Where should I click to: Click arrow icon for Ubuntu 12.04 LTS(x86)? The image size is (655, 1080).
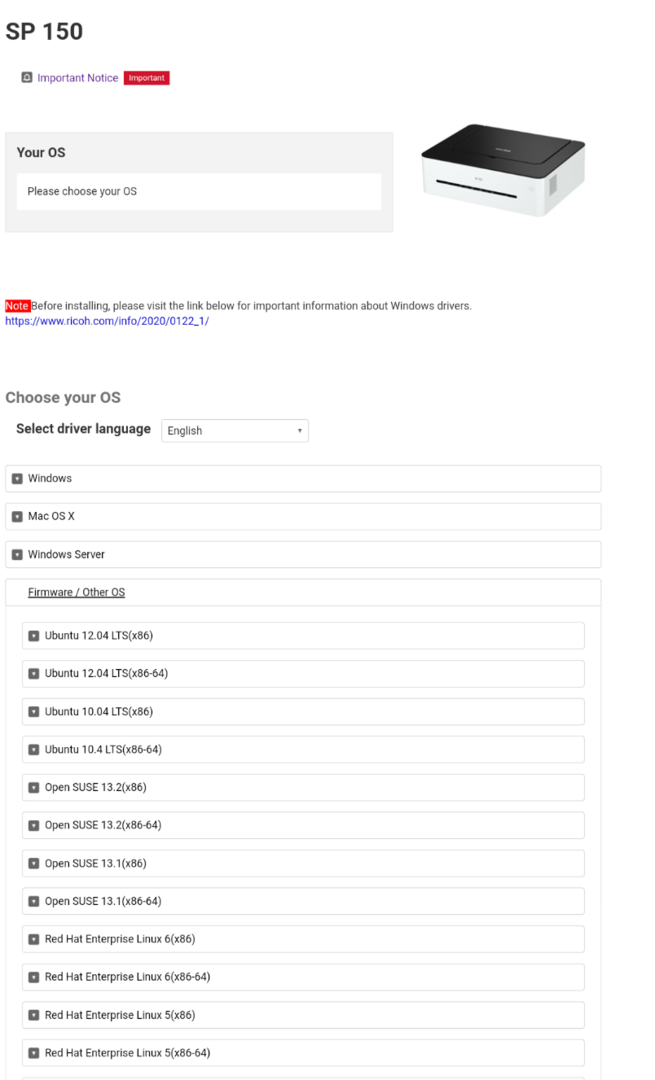pyautogui.click(x=34, y=636)
